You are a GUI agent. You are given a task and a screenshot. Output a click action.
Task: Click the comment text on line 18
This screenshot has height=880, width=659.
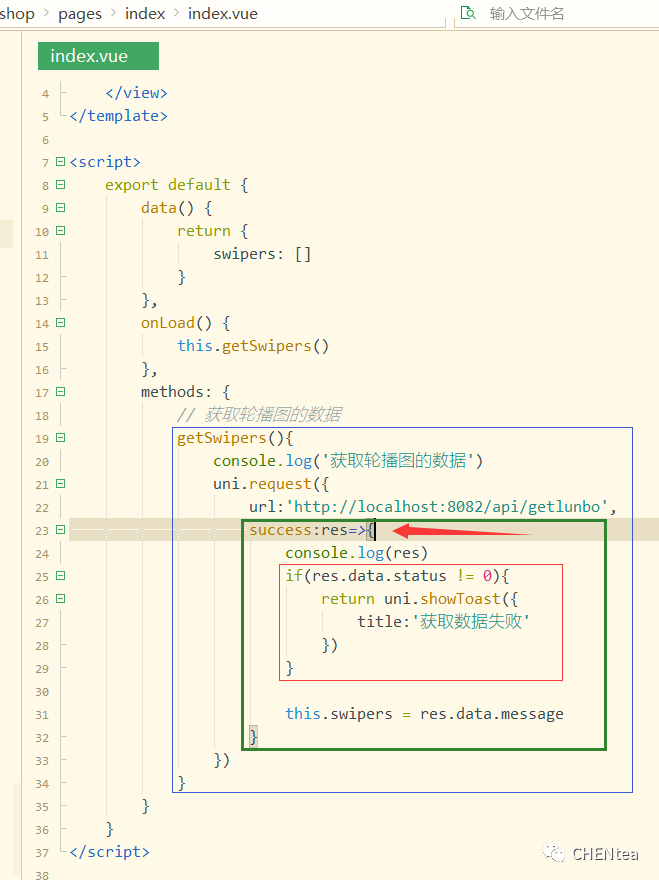[259, 415]
